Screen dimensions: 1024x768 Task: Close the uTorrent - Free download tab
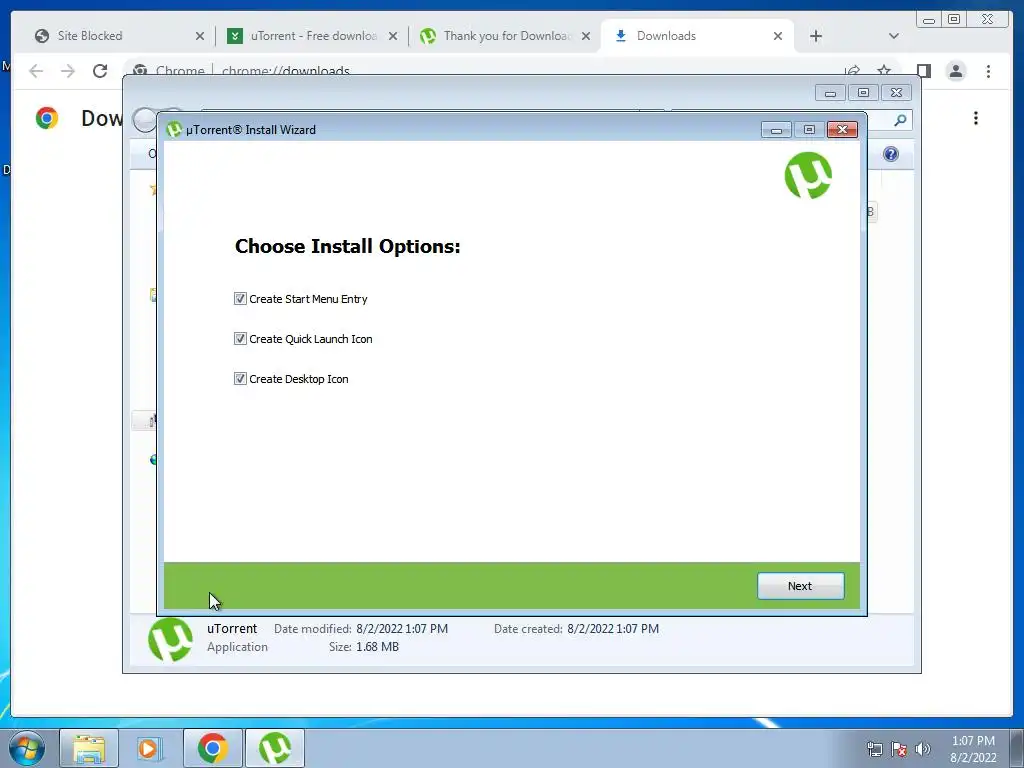pos(393,36)
